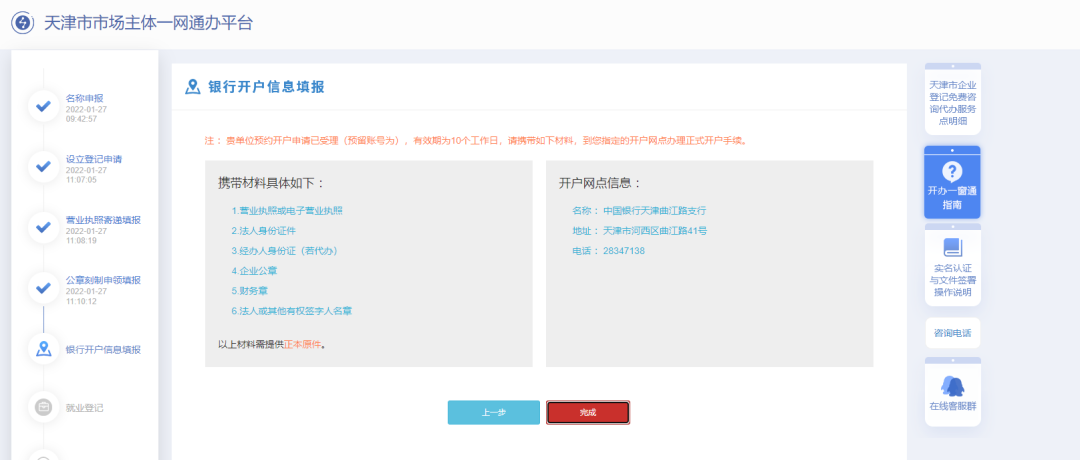Open 设立登记申请 step in sidebar
This screenshot has width=1080, height=460.
coord(94,159)
